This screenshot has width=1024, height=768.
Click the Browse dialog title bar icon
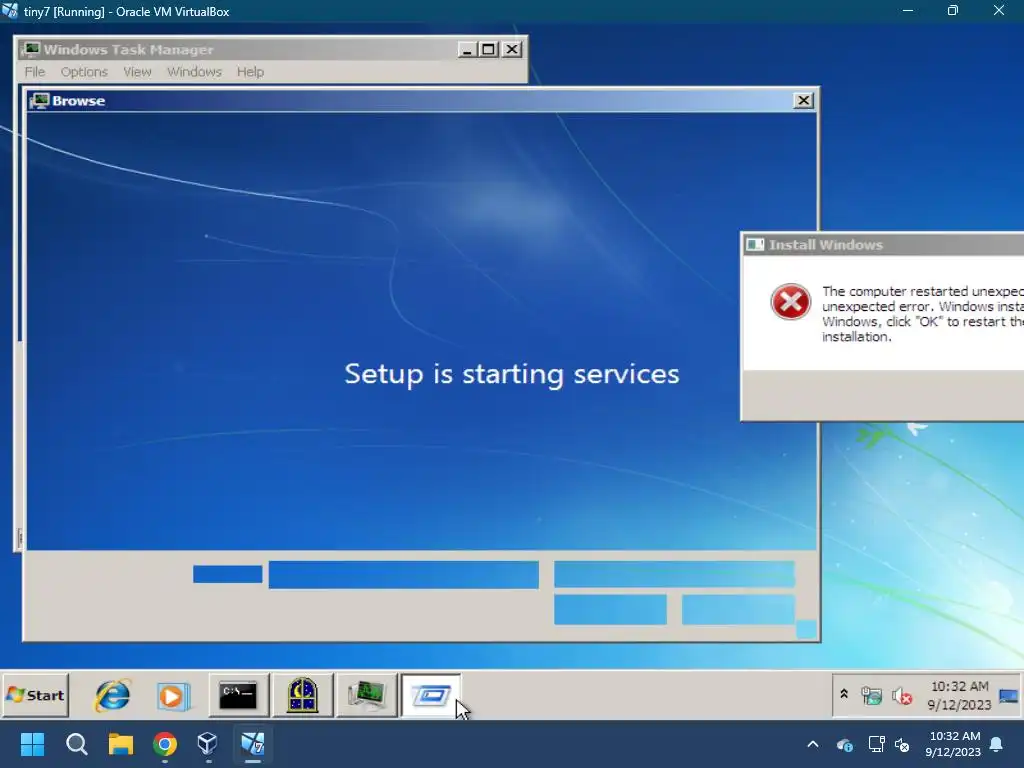(39, 101)
